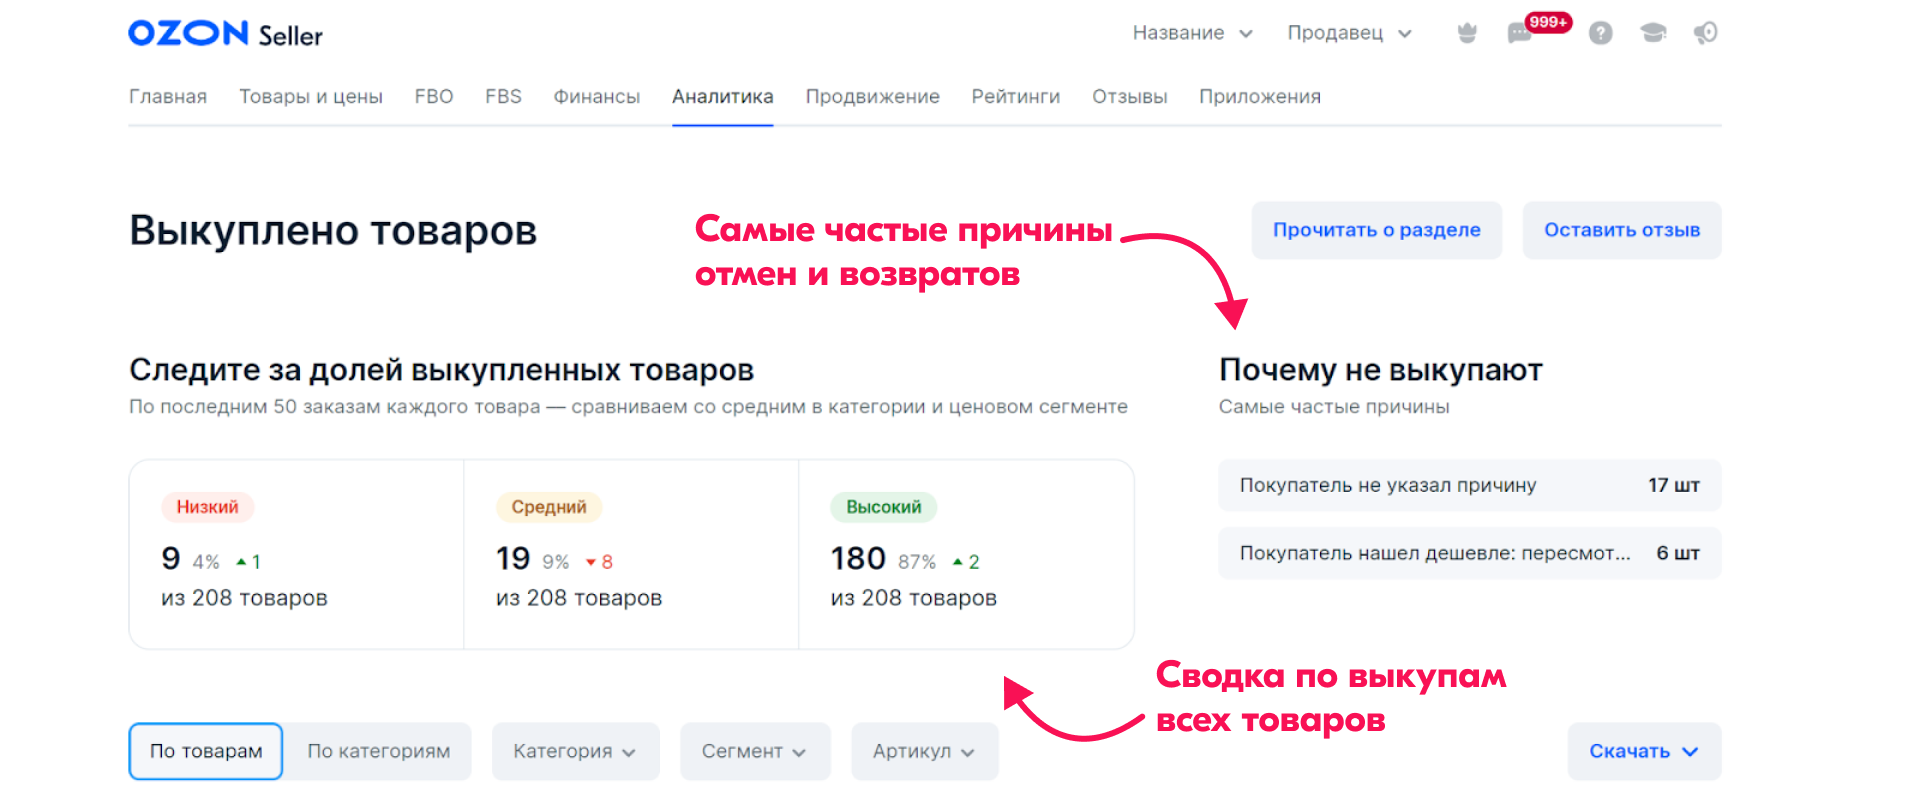
Task: Switch to the По категориям view
Action: click(x=378, y=751)
